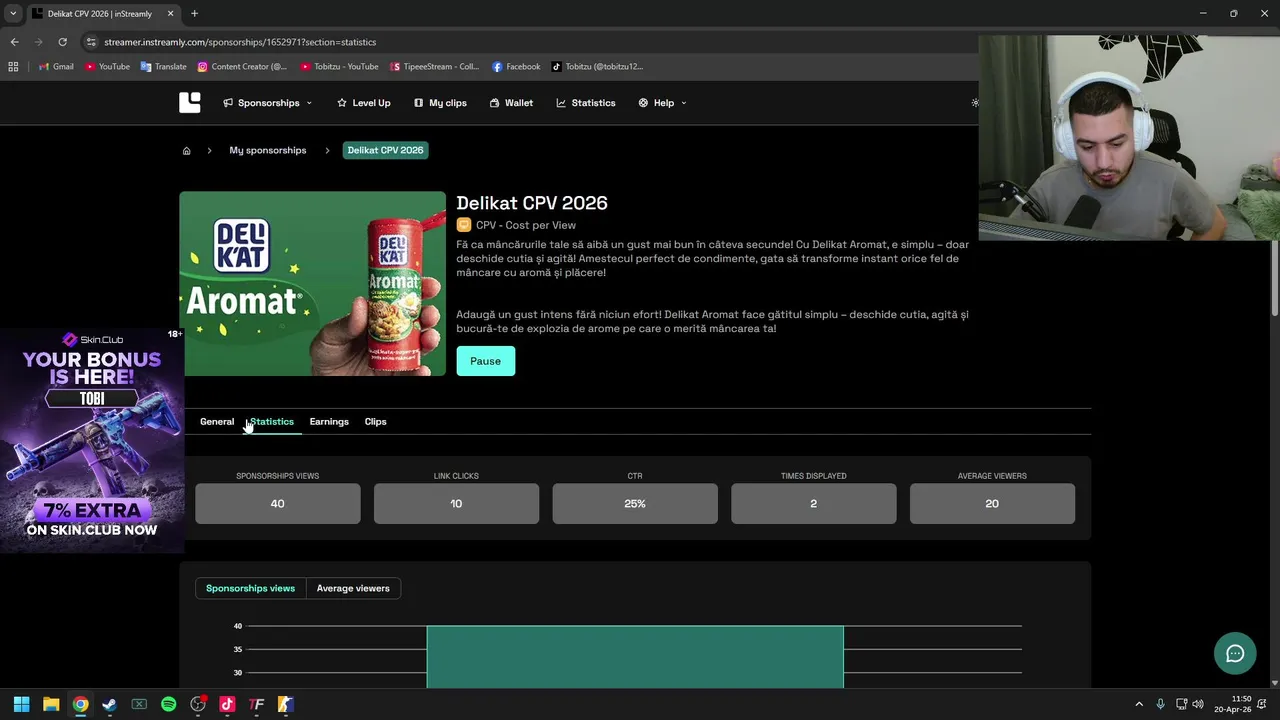Screen dimensions: 1280x720
Task: Click the Link clicks value 10
Action: coord(456,504)
